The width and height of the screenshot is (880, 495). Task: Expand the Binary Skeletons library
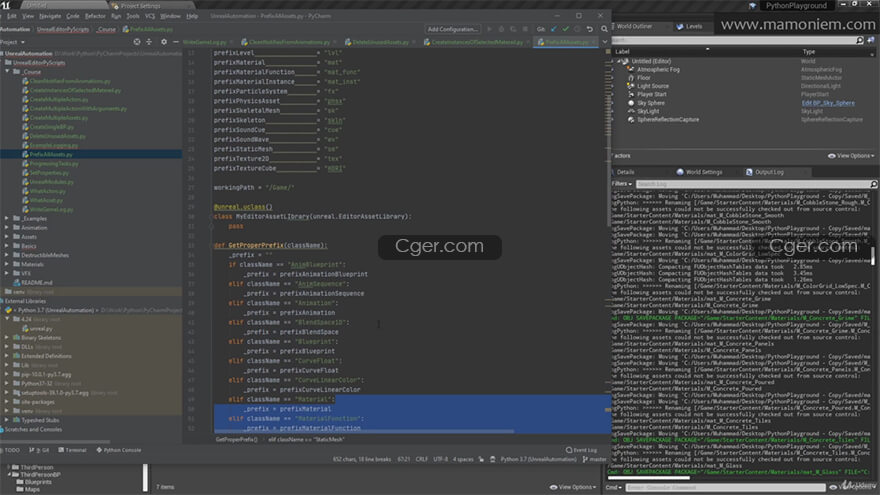pyautogui.click(x=7, y=338)
